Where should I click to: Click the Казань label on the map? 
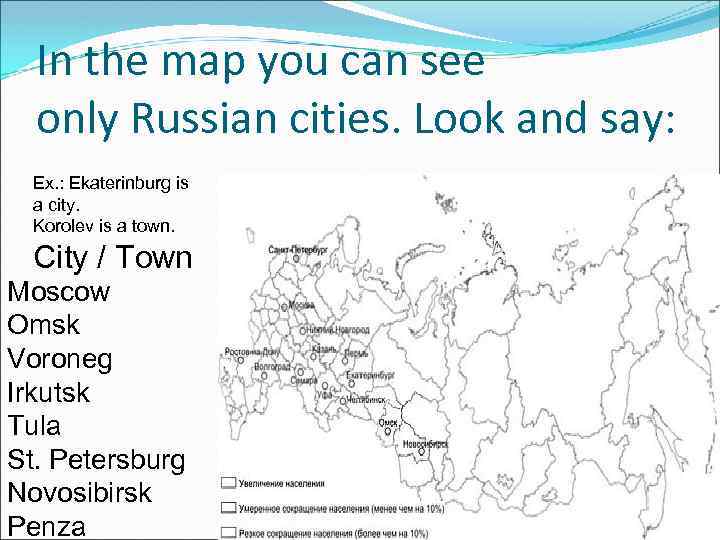[x=324, y=349]
